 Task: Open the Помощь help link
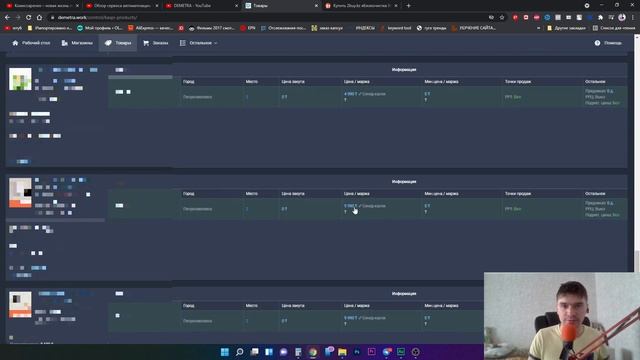click(x=608, y=43)
